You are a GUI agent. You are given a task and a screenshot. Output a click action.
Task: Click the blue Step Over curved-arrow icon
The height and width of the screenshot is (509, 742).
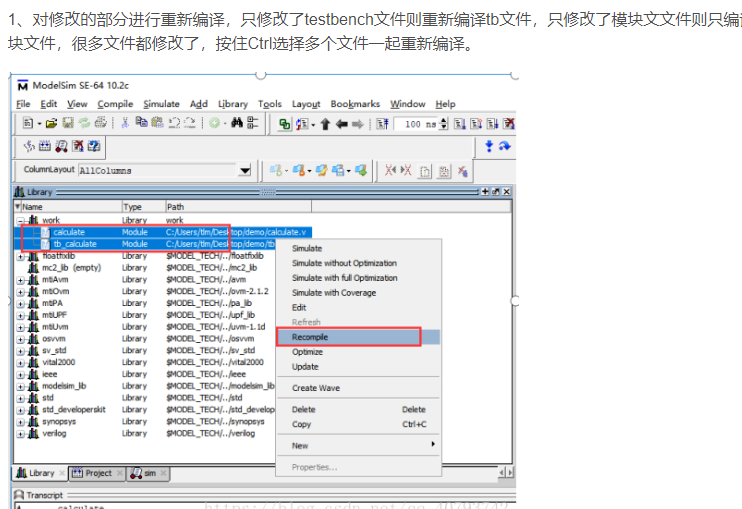[504, 146]
